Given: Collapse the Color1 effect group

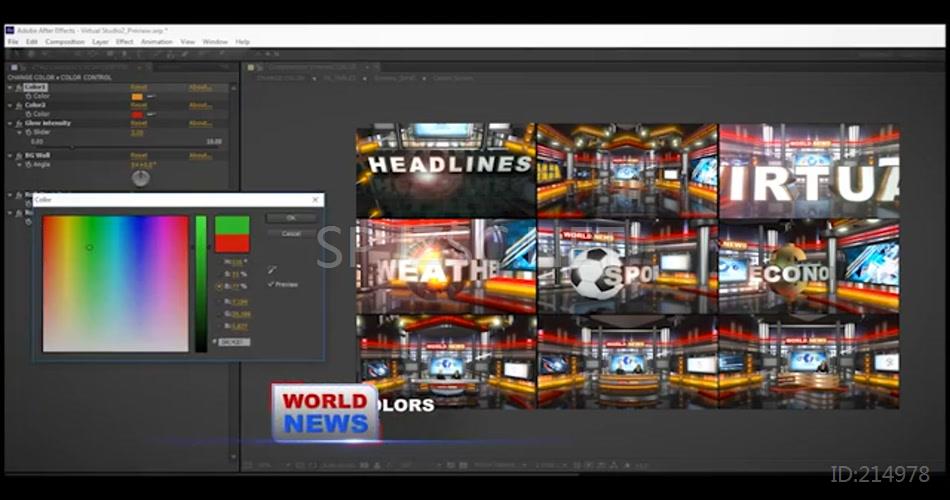Looking at the screenshot, I should (9, 88).
